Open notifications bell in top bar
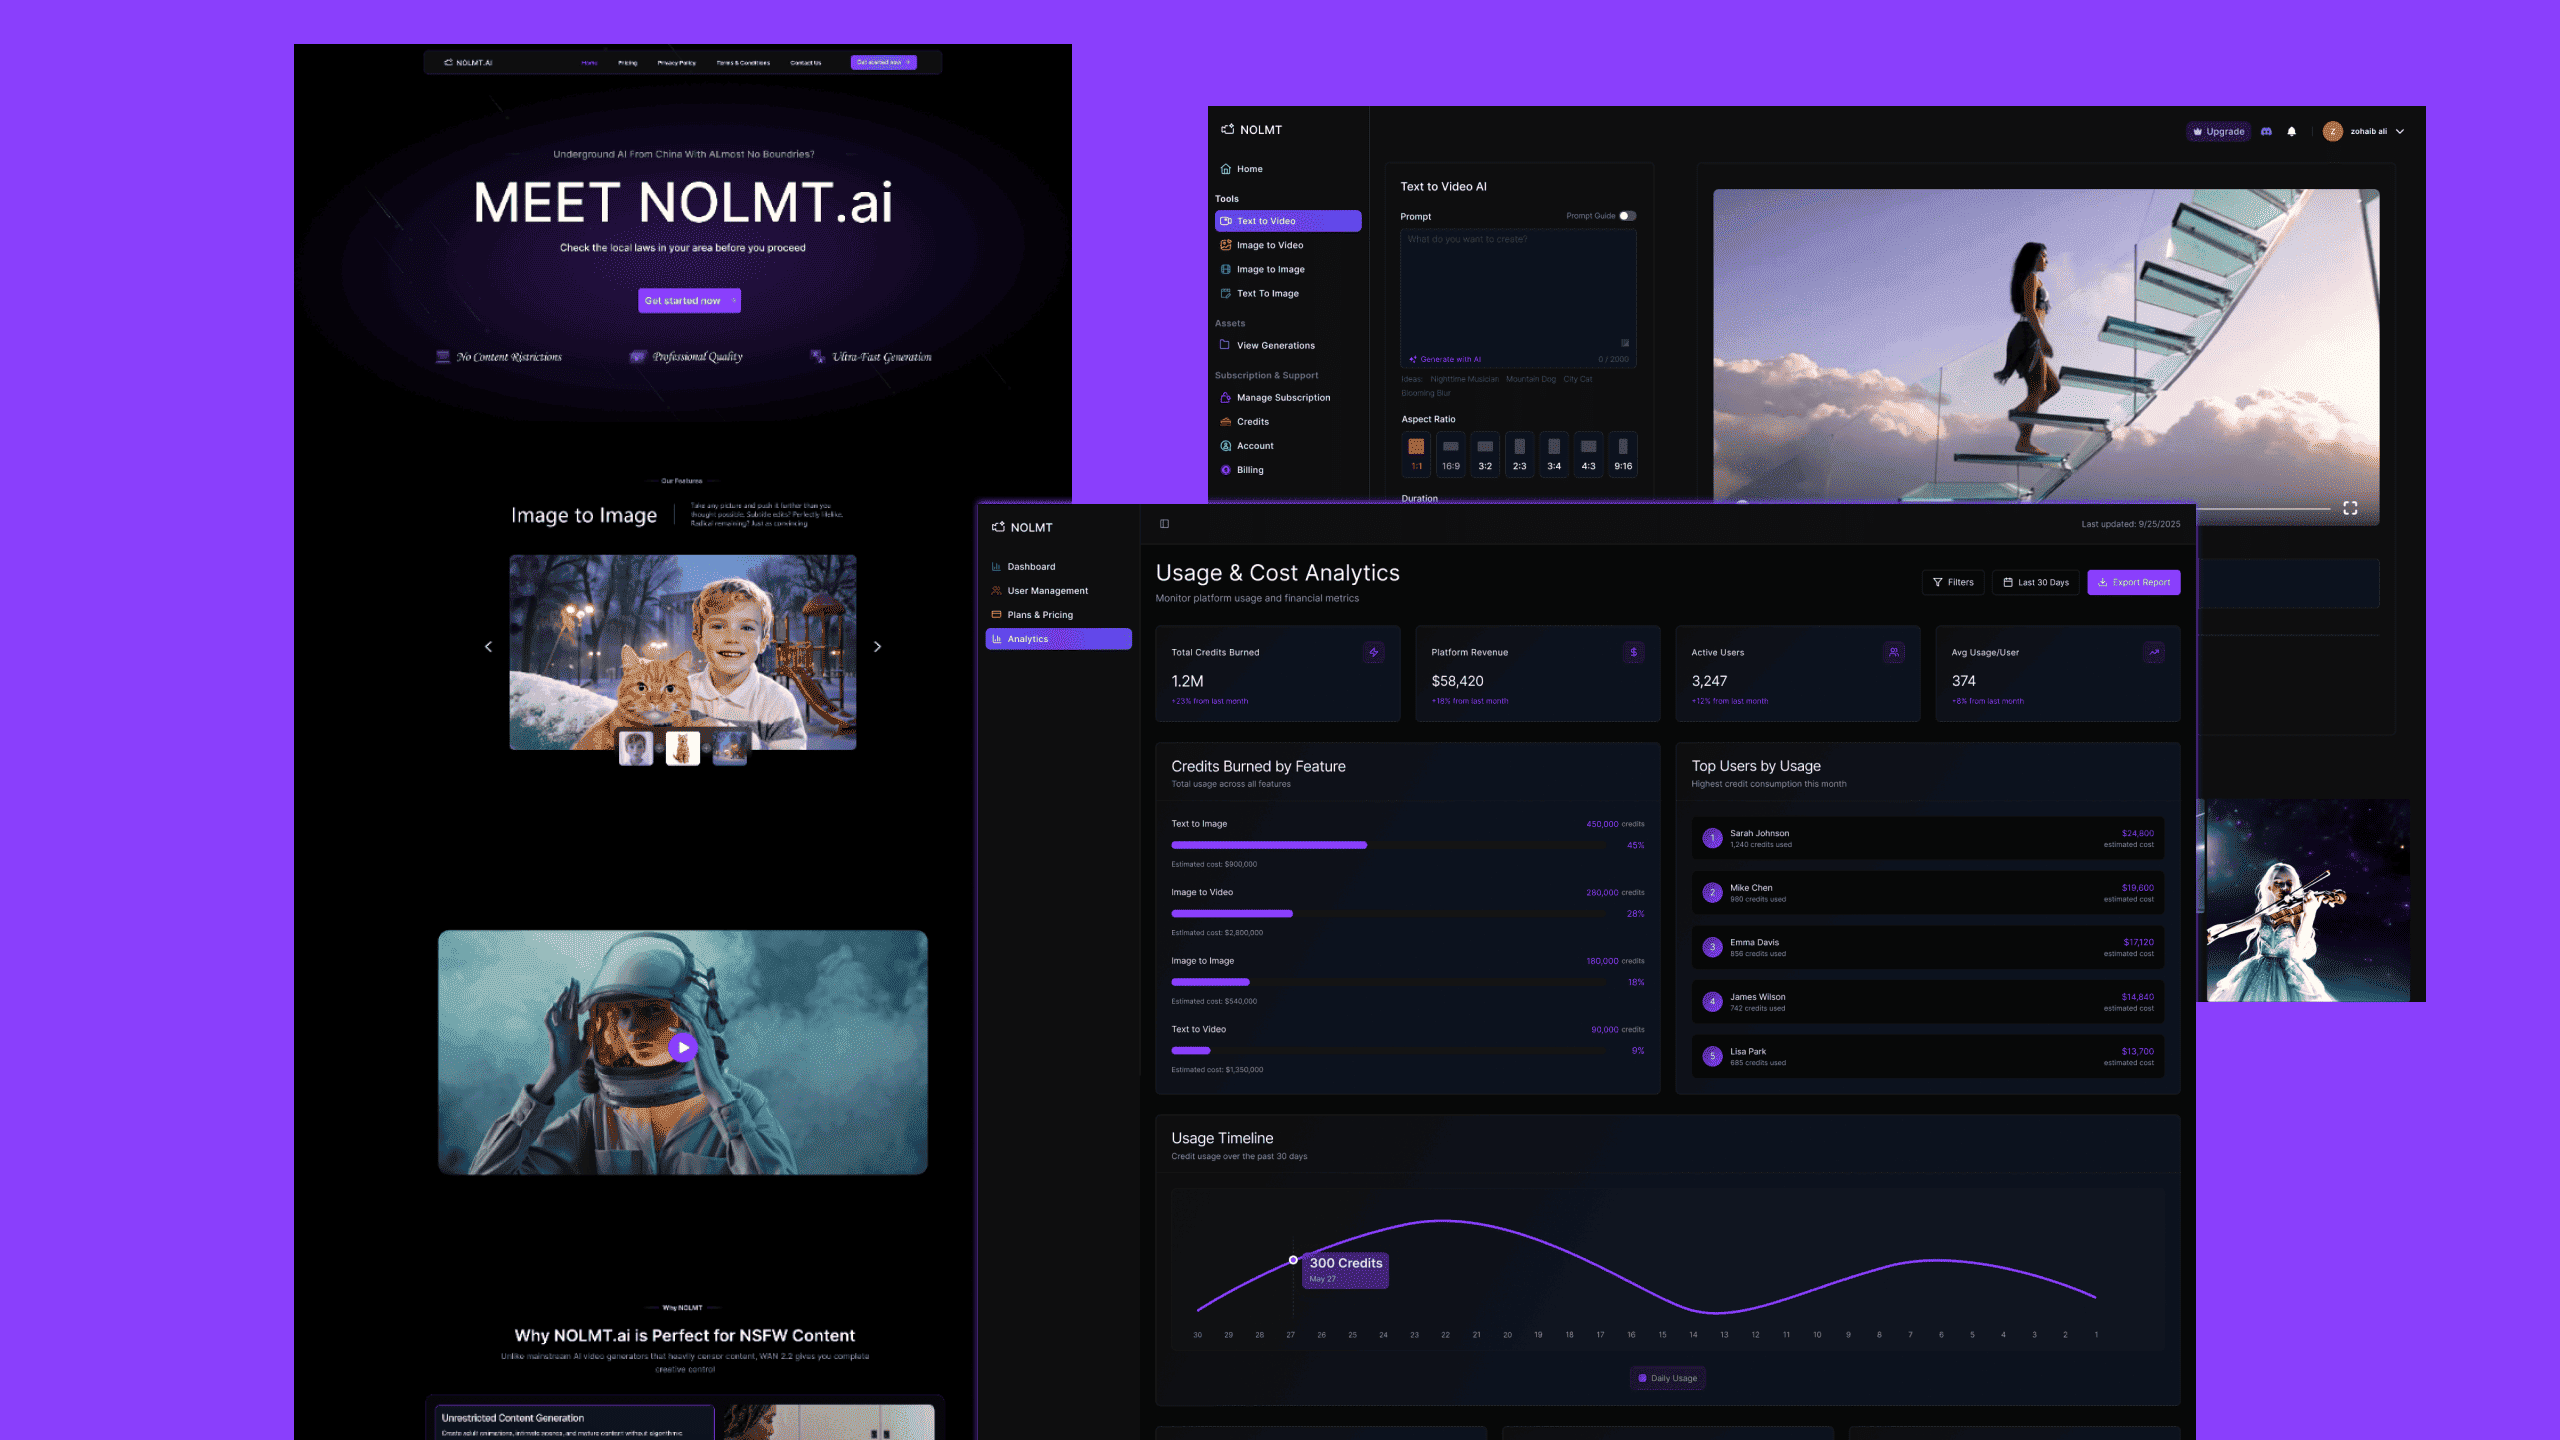The width and height of the screenshot is (2560, 1440). coord(2292,131)
